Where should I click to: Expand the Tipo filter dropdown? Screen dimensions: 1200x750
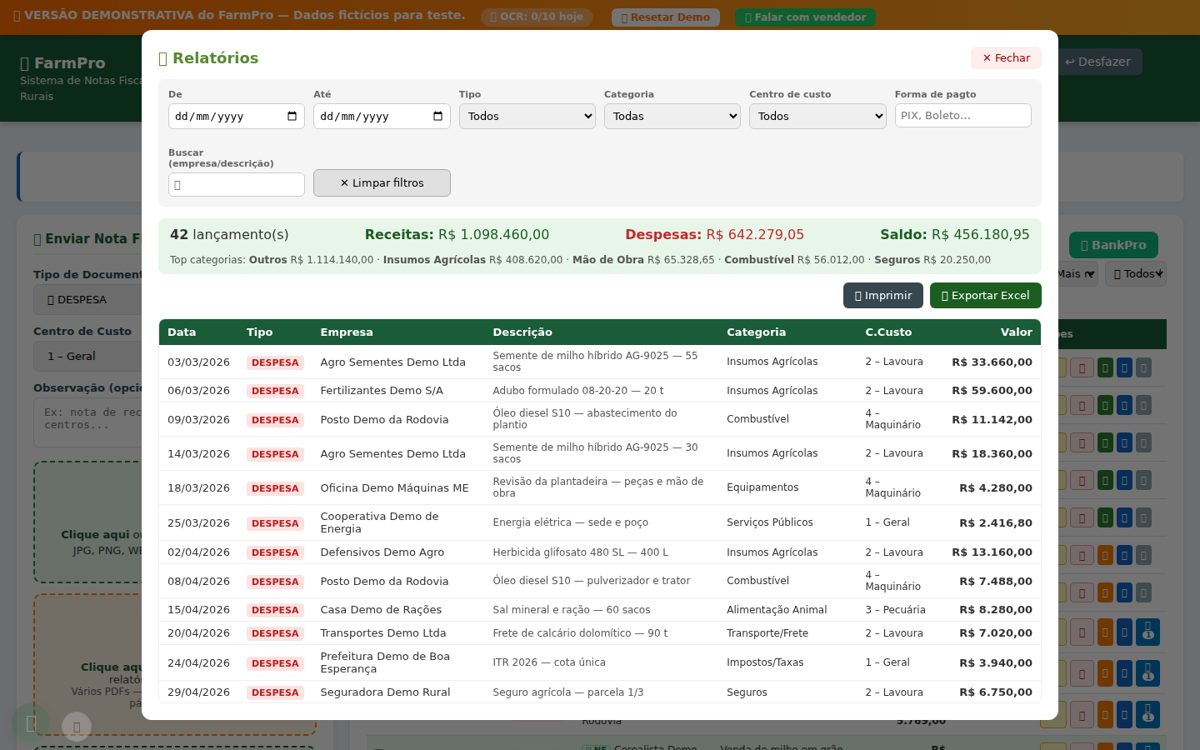527,116
